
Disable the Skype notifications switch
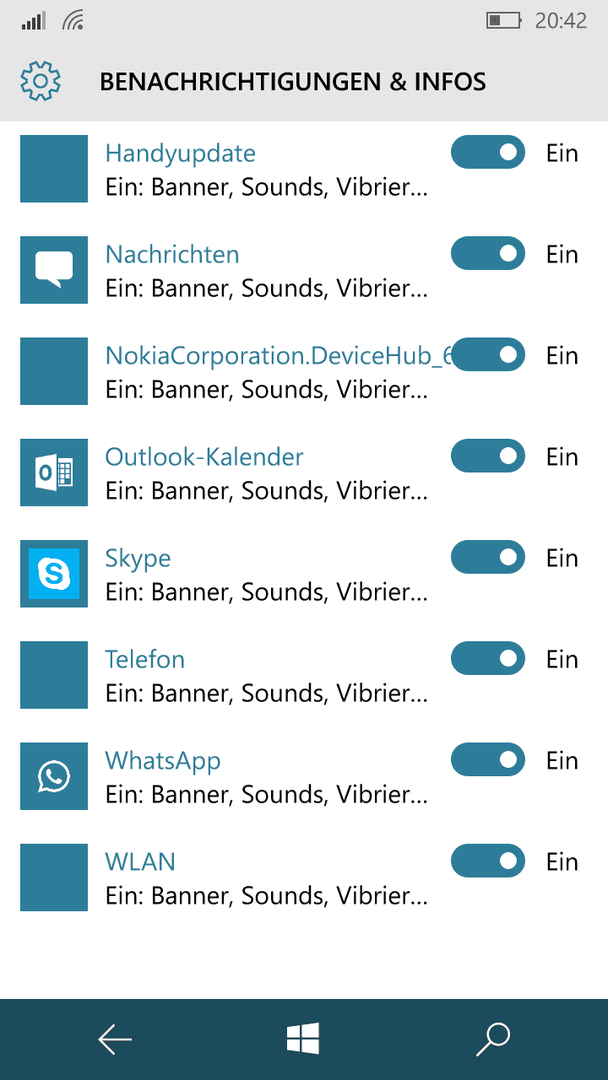click(488, 557)
